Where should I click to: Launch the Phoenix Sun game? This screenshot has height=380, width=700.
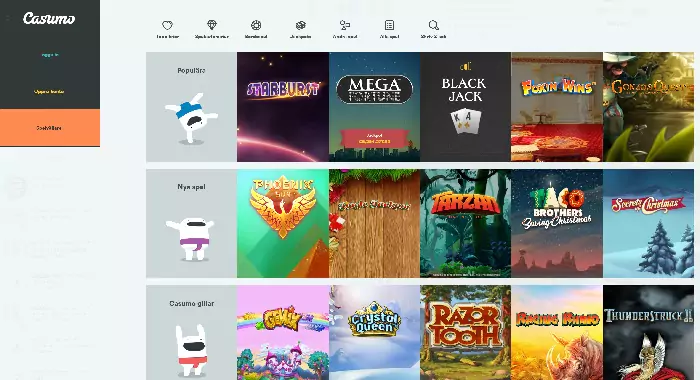283,223
